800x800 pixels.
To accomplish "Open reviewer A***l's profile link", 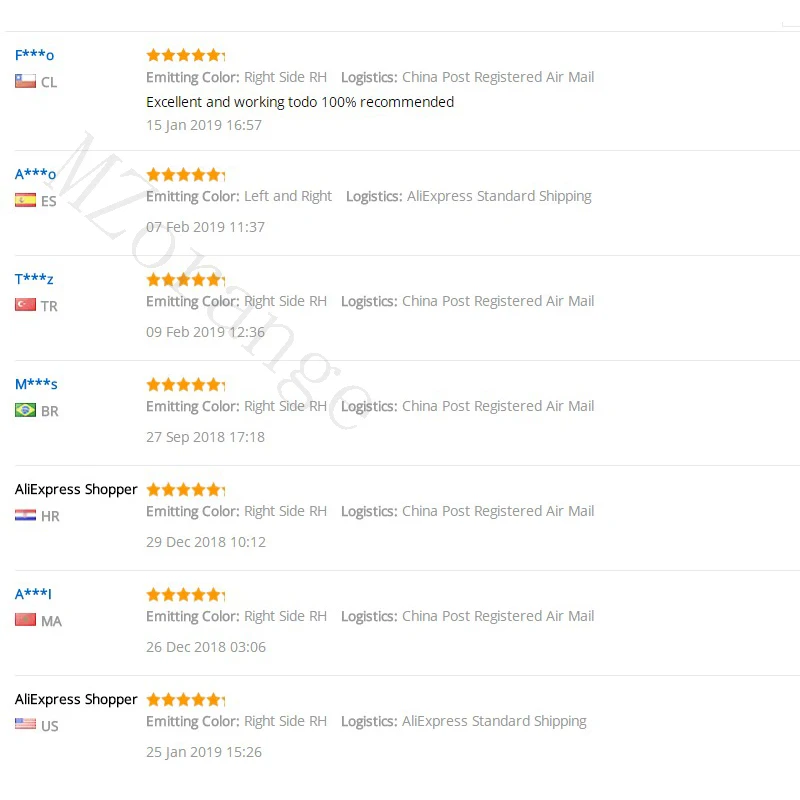I will tap(33, 594).
